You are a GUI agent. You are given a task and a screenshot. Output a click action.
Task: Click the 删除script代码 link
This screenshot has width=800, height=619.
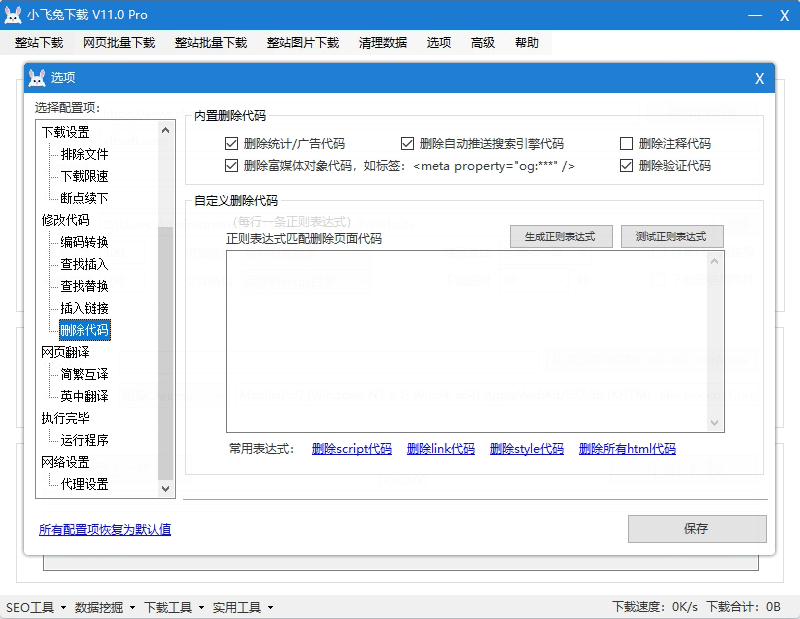pos(351,449)
